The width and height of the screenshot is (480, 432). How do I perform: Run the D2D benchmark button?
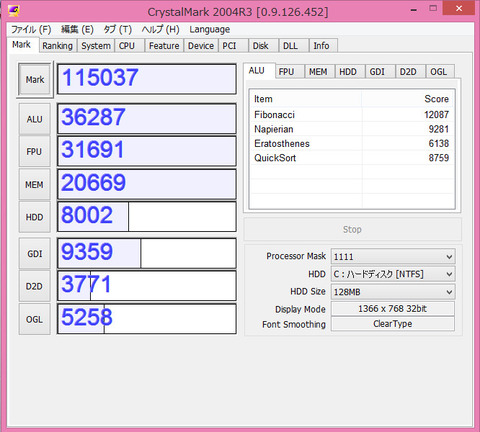[35, 286]
